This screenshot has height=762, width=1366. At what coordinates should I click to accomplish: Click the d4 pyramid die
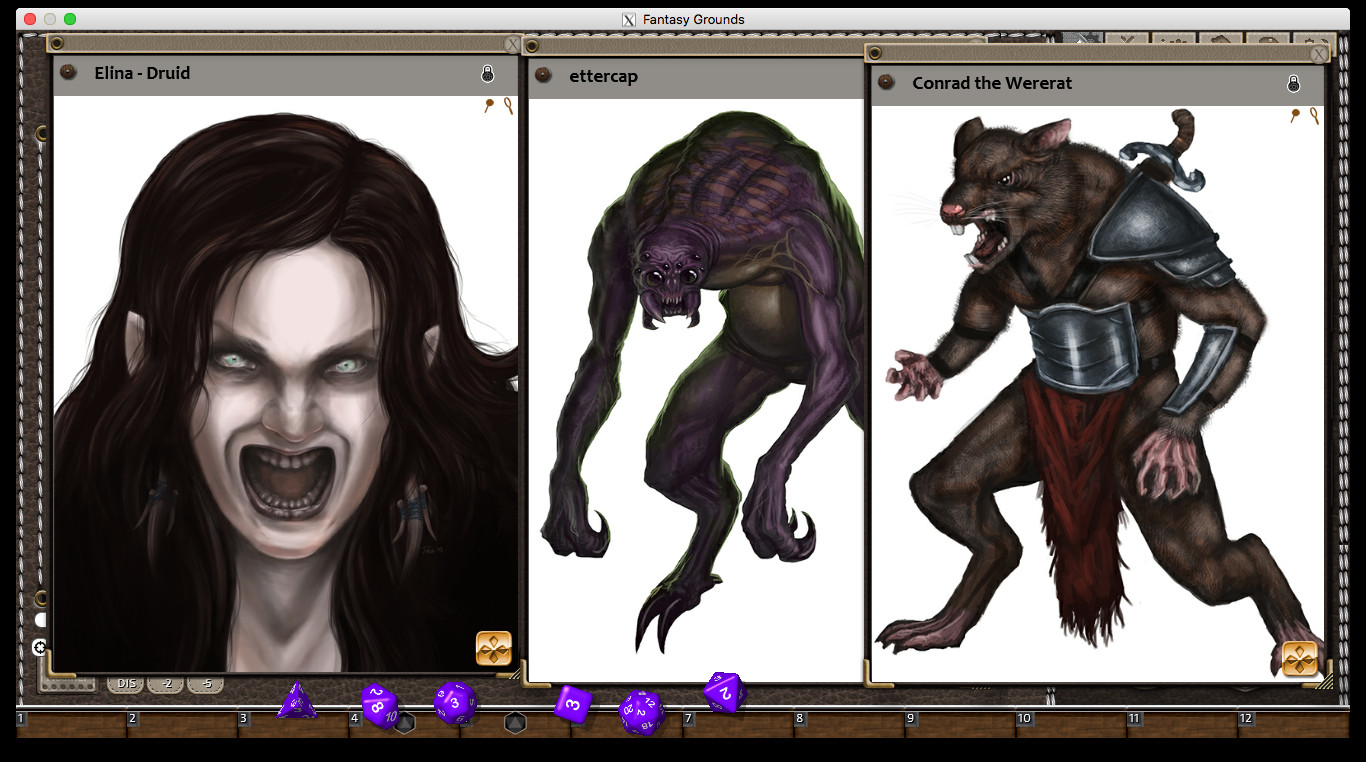297,702
